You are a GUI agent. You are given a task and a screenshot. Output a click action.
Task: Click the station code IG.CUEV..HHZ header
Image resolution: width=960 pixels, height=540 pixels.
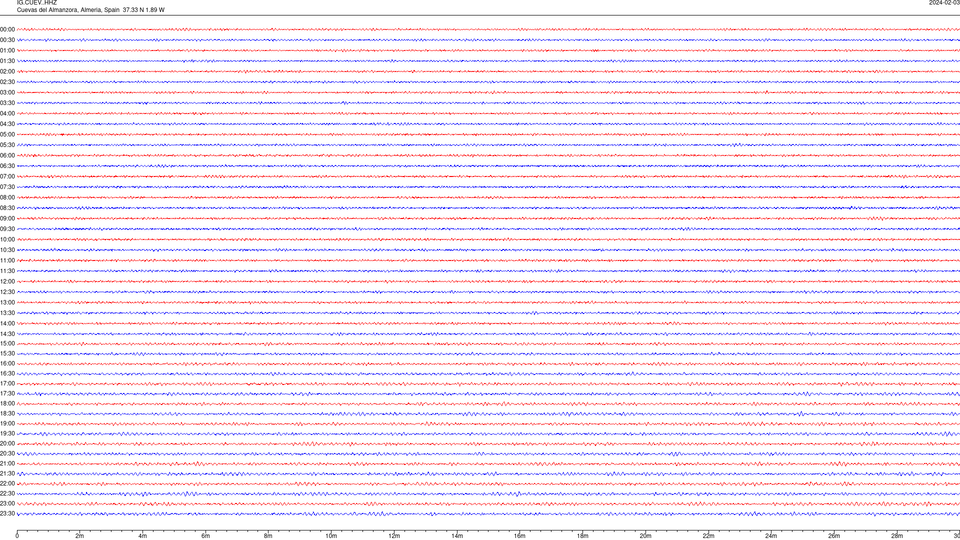pos(37,2)
